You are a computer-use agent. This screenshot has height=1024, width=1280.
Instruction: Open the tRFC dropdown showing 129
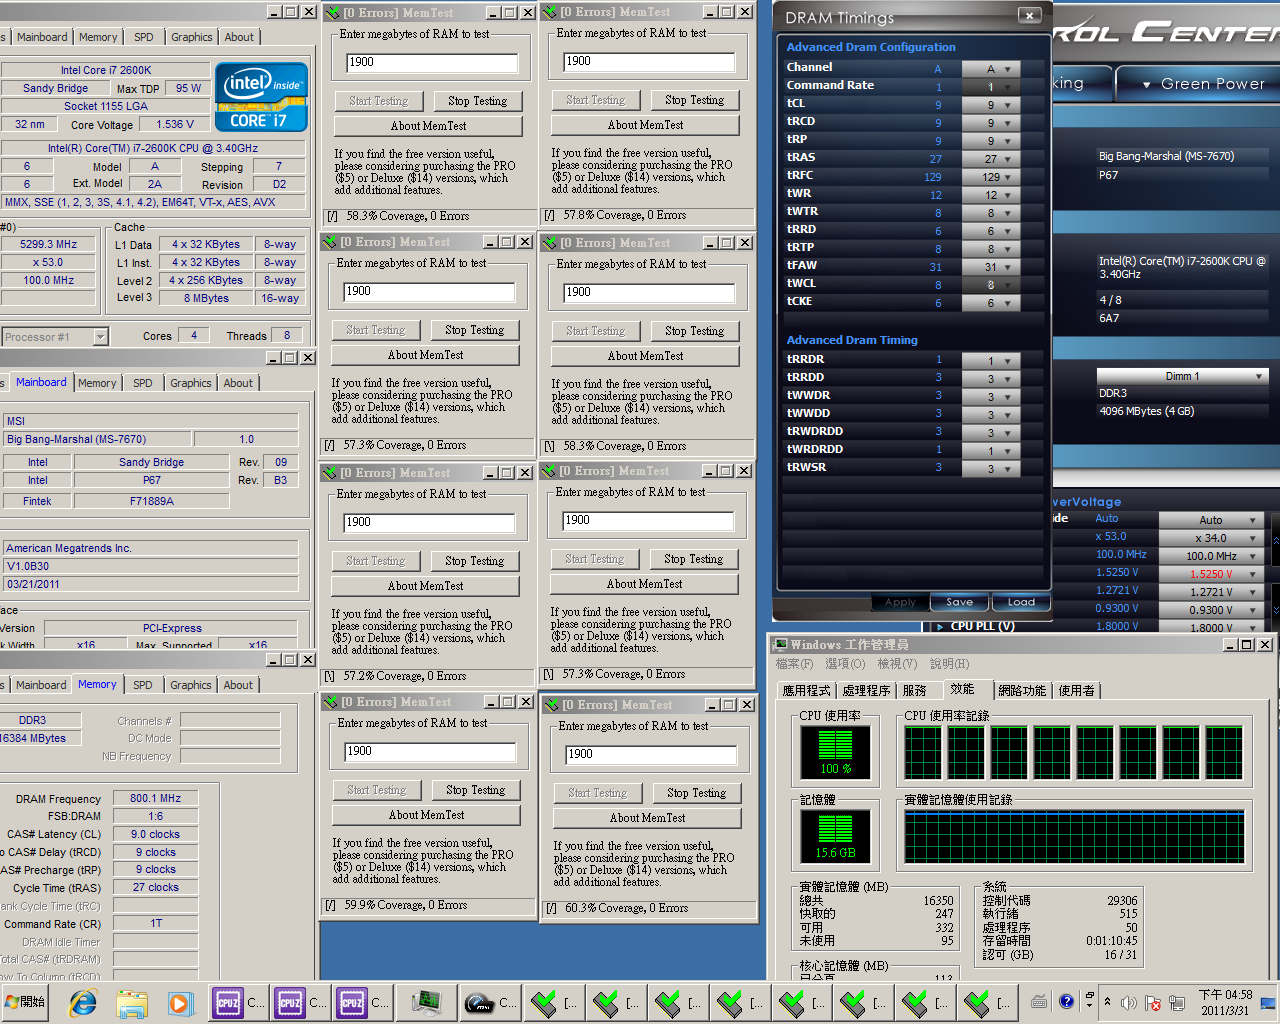point(990,177)
